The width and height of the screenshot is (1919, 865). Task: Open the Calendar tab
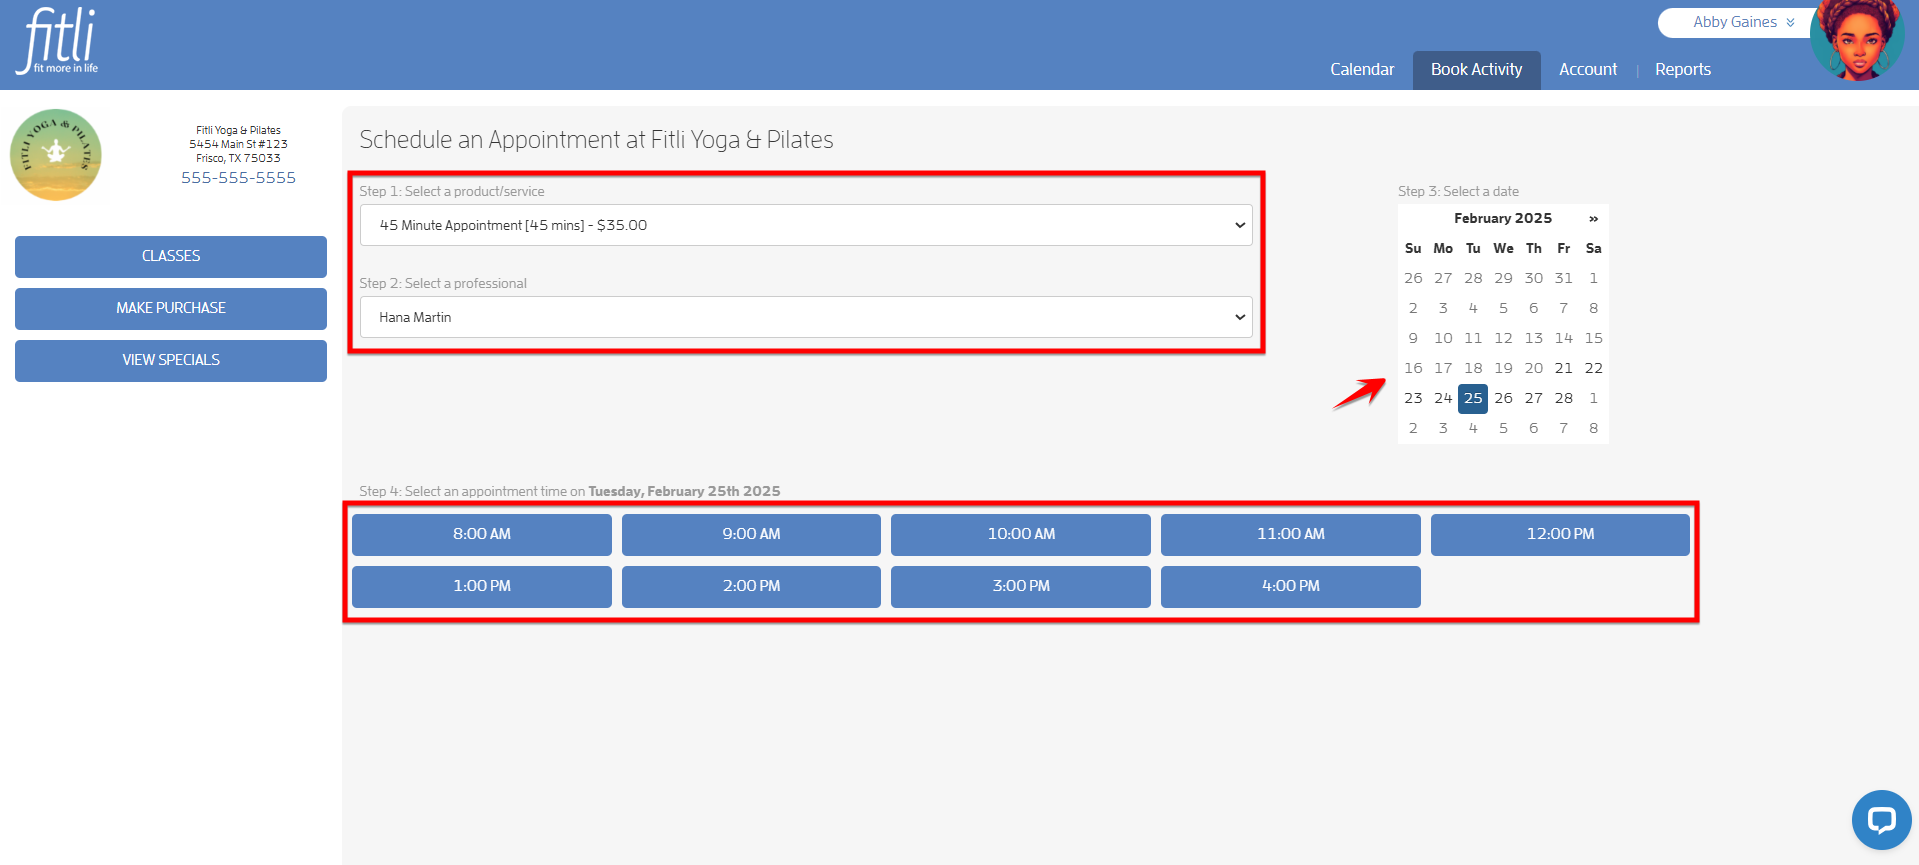click(x=1361, y=70)
